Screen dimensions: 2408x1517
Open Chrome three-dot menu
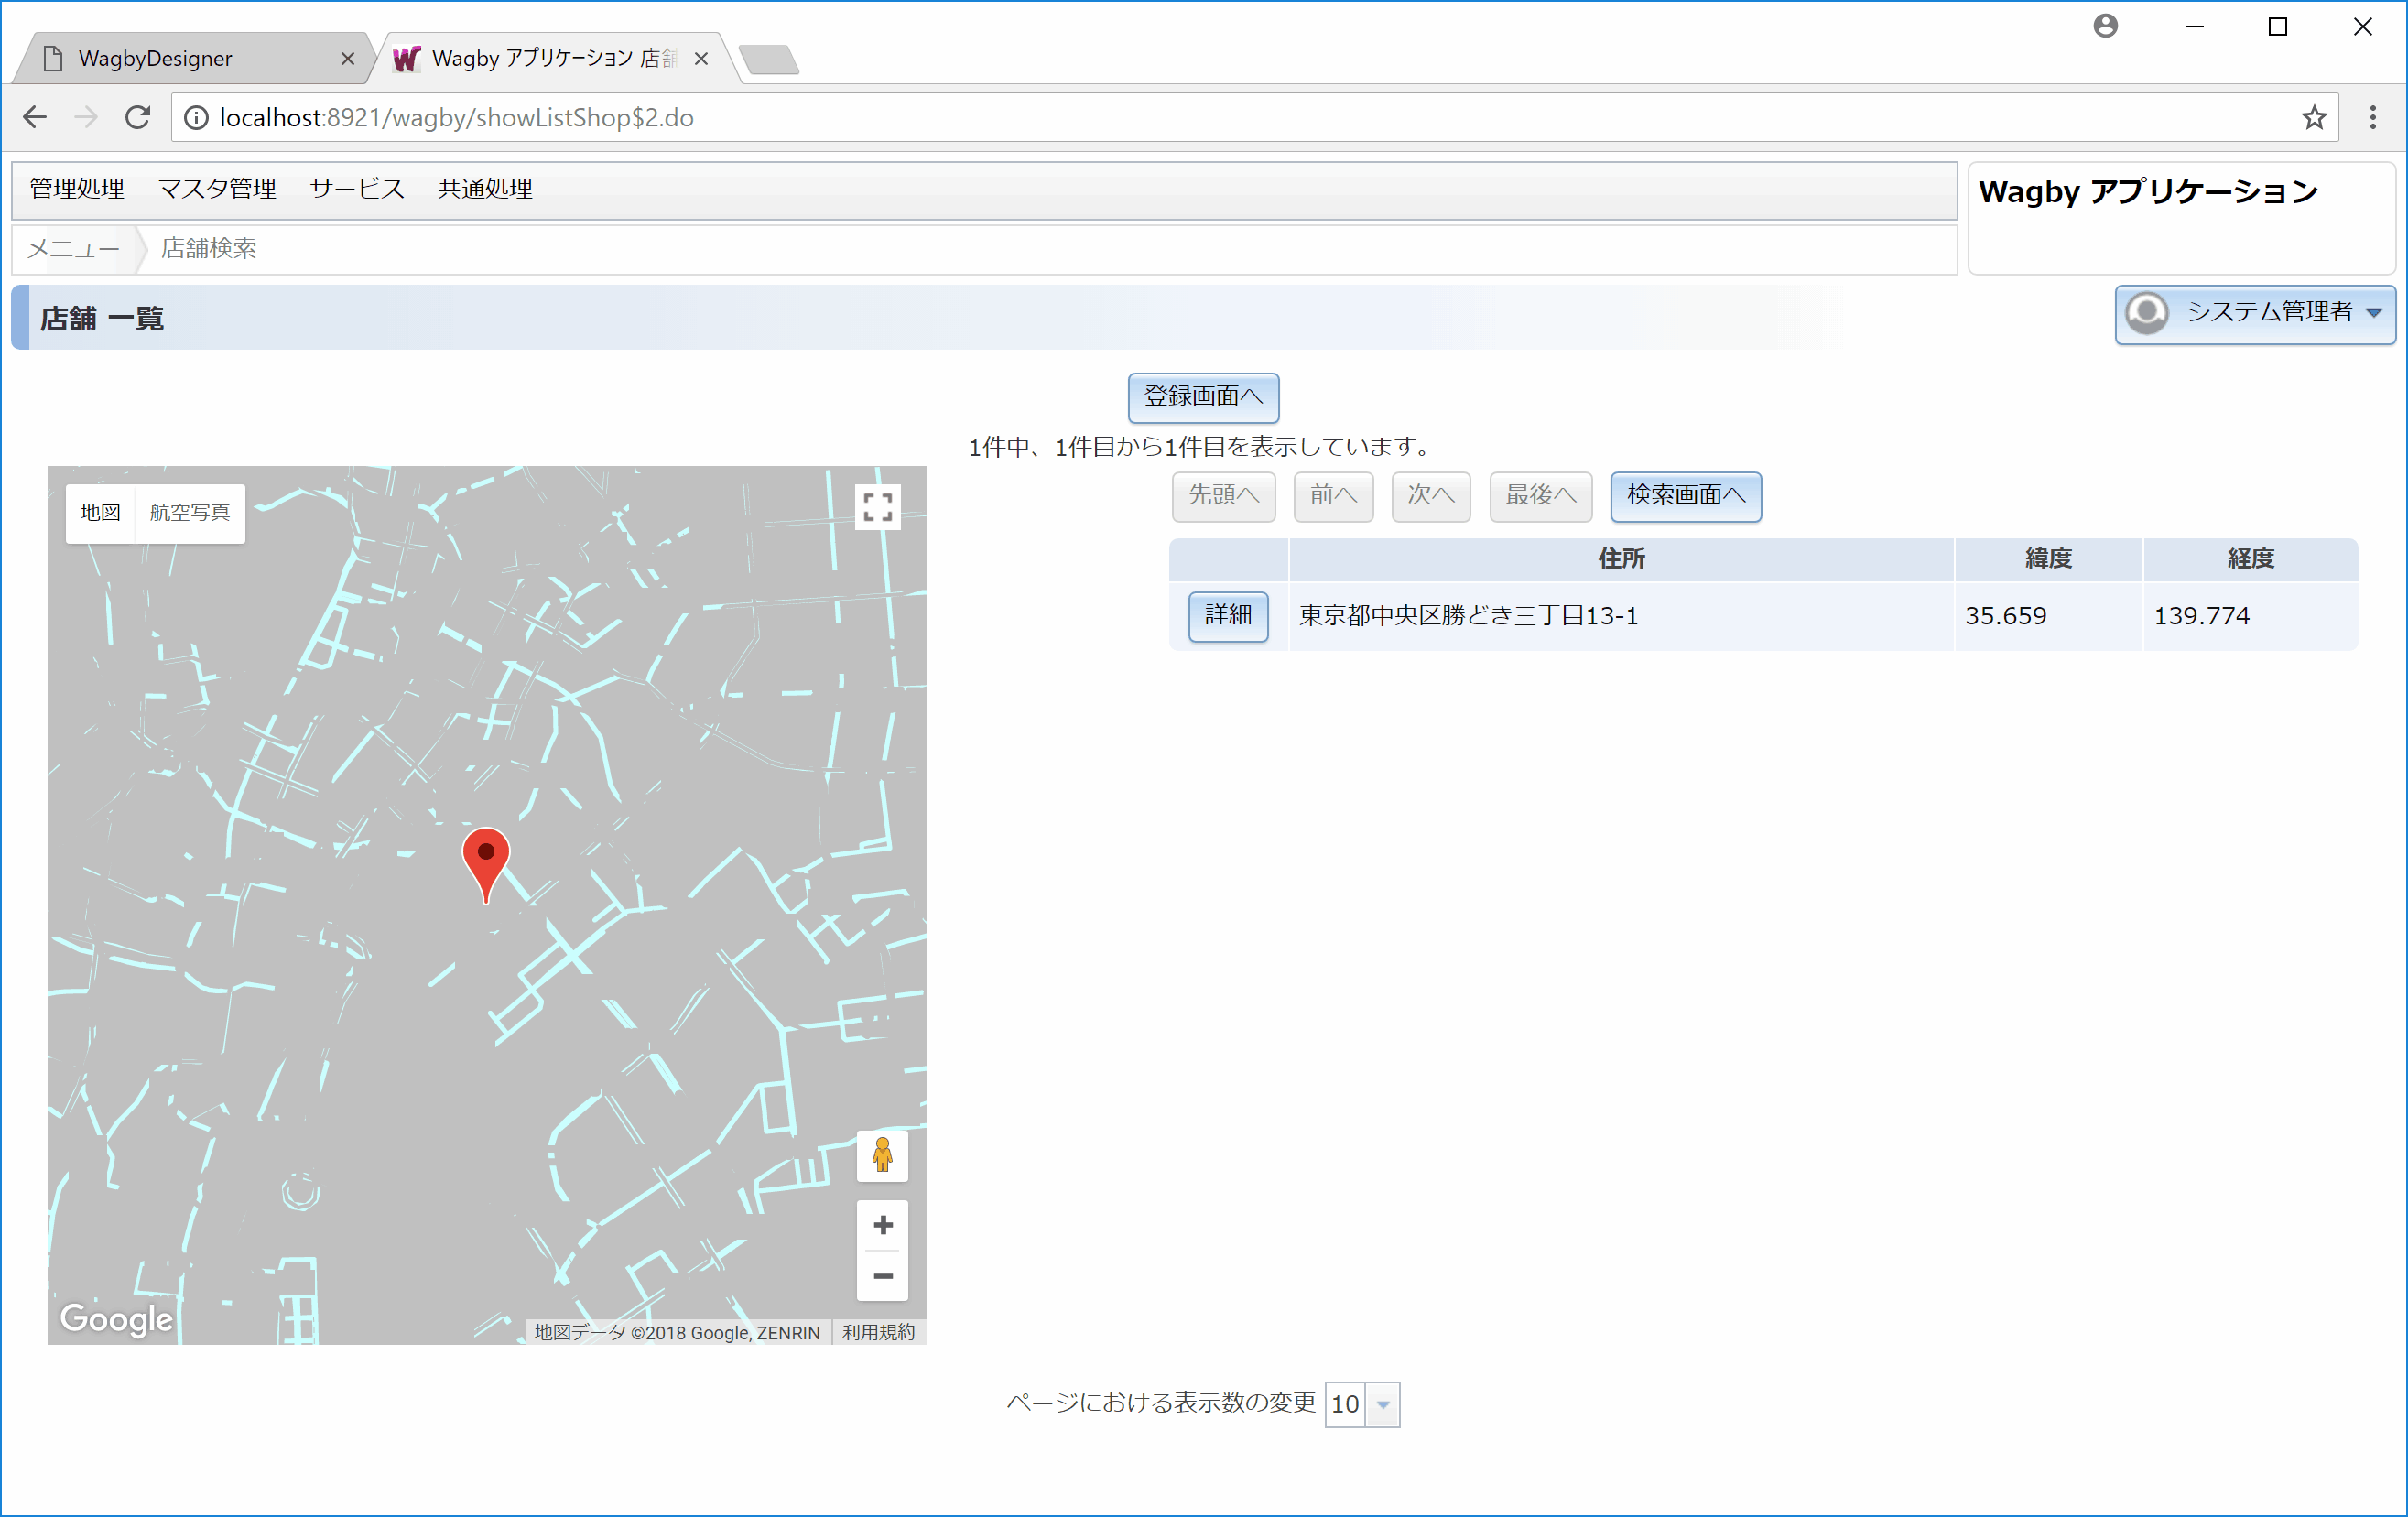2372,118
